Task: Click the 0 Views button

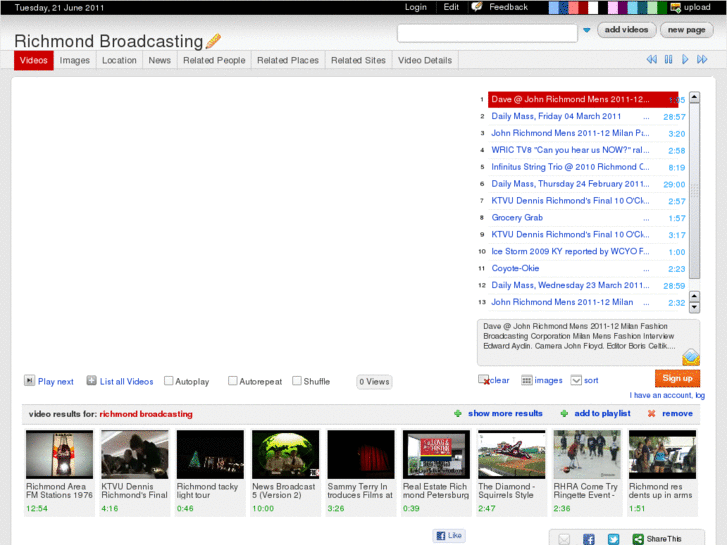Action: click(374, 382)
